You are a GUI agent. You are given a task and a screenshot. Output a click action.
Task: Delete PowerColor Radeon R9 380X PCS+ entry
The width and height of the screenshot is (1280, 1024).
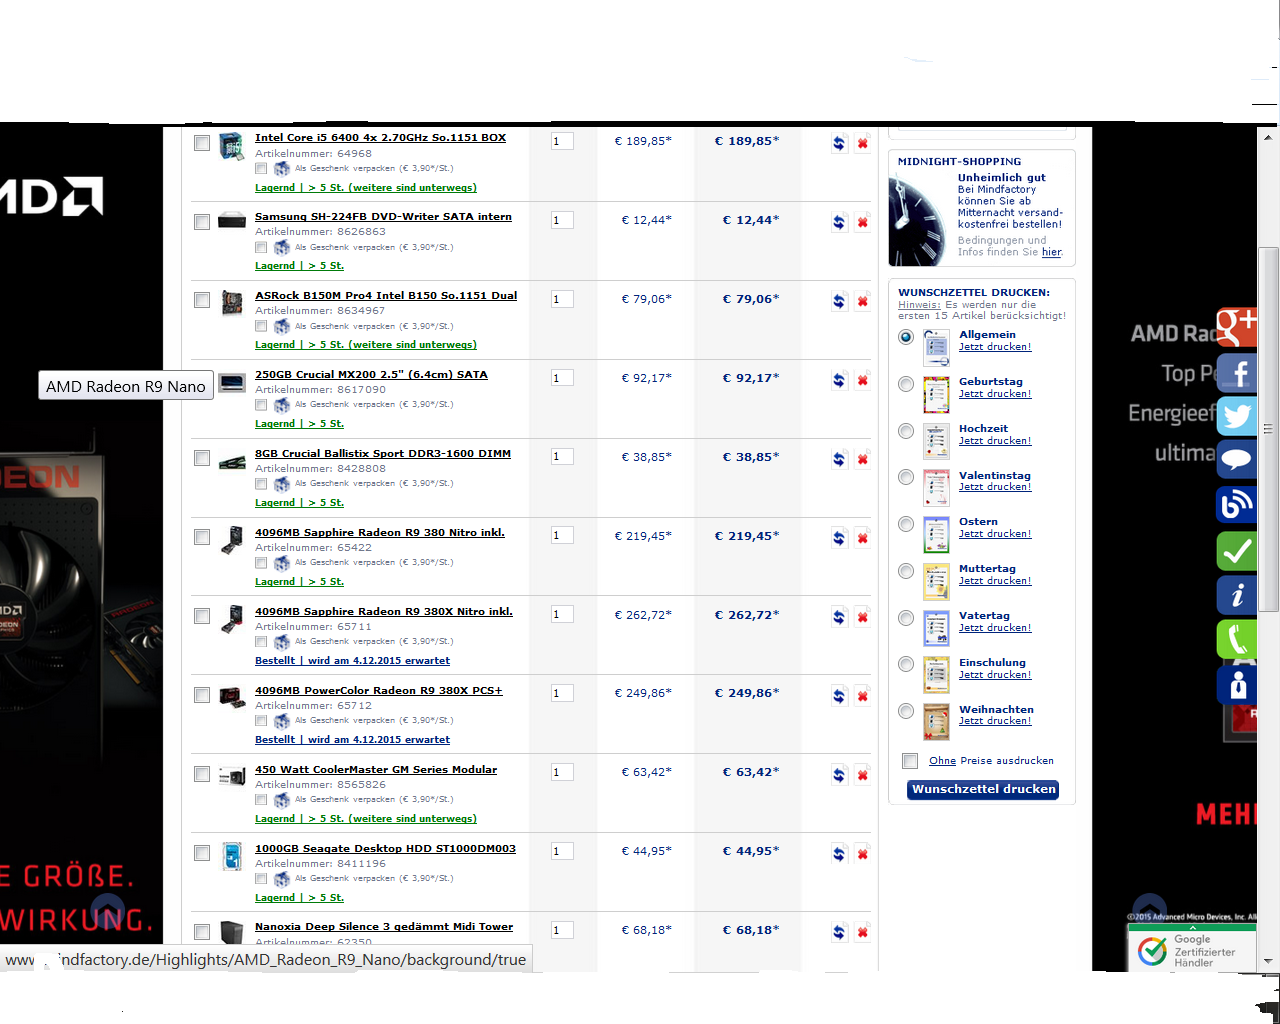862,696
